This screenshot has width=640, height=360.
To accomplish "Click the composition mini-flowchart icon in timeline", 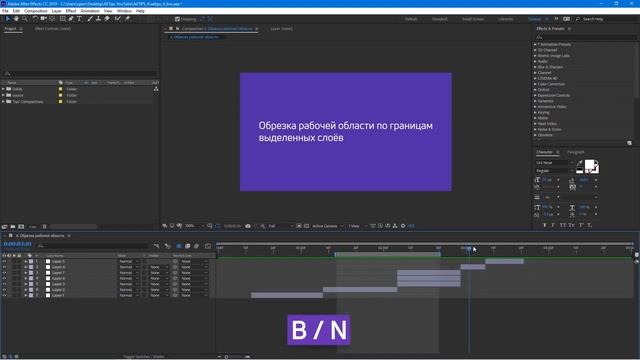I will (x=157, y=246).
